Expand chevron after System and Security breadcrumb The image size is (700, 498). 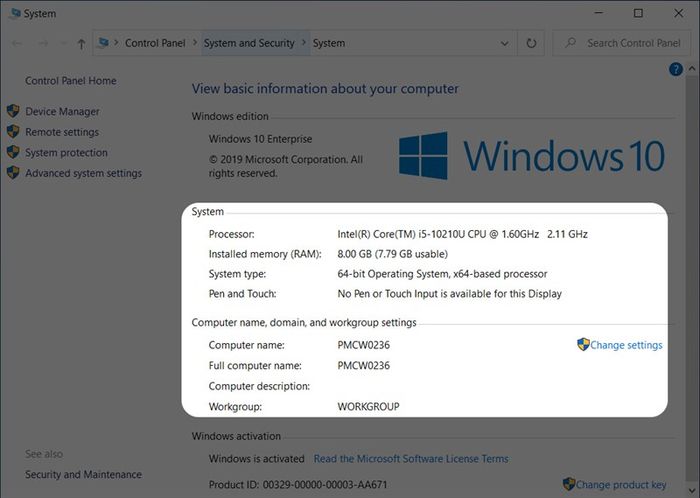304,43
